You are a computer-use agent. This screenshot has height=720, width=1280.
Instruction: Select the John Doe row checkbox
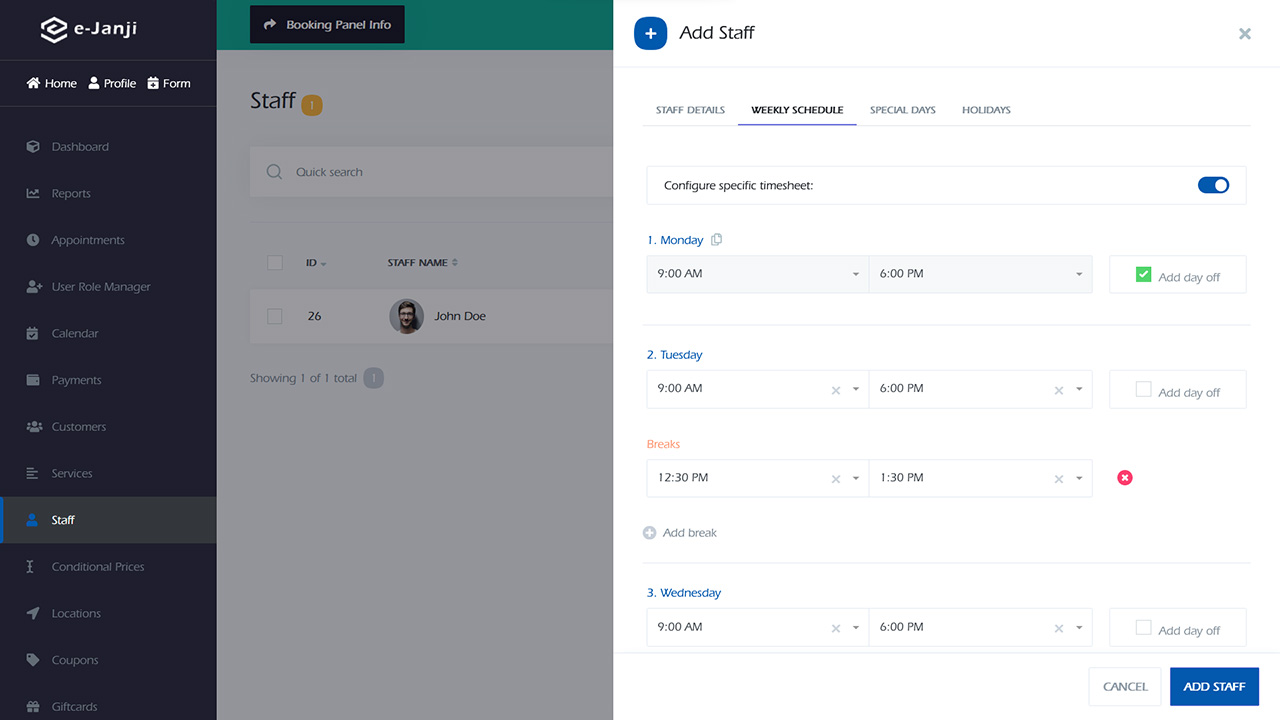[275, 316]
